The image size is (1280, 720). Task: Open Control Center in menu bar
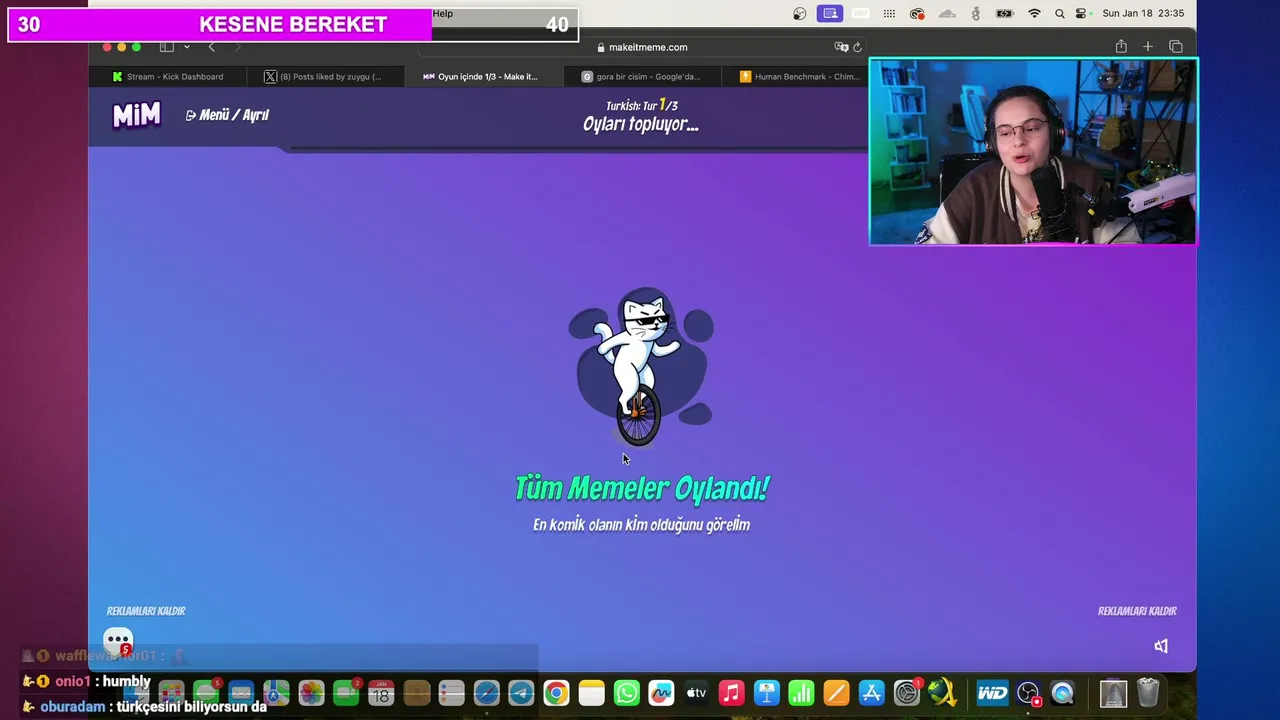(x=1081, y=14)
